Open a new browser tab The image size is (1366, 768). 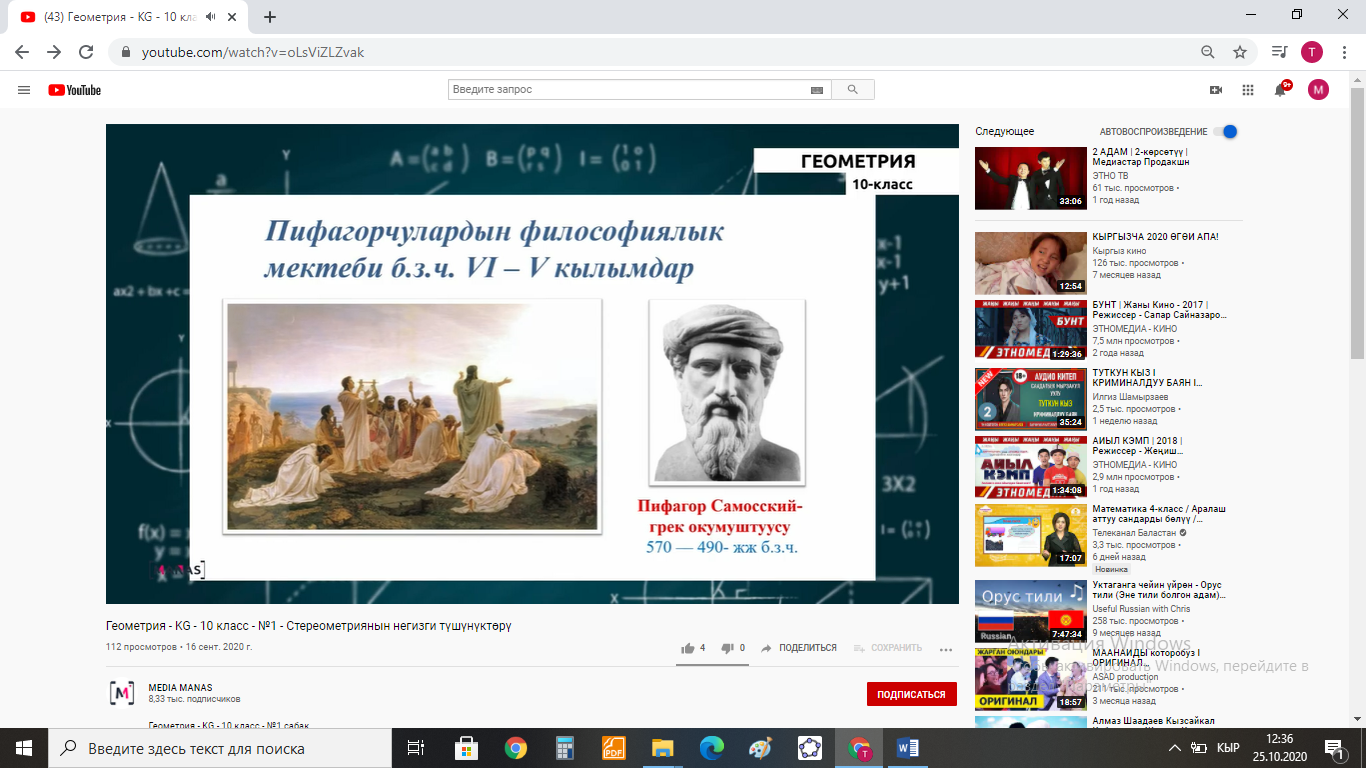coord(270,16)
